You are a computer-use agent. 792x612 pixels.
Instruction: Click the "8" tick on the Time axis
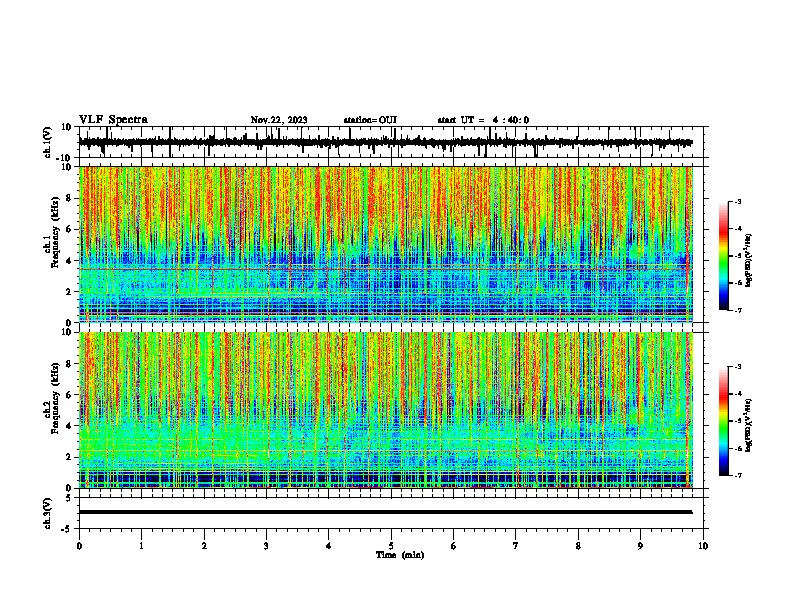(578, 546)
